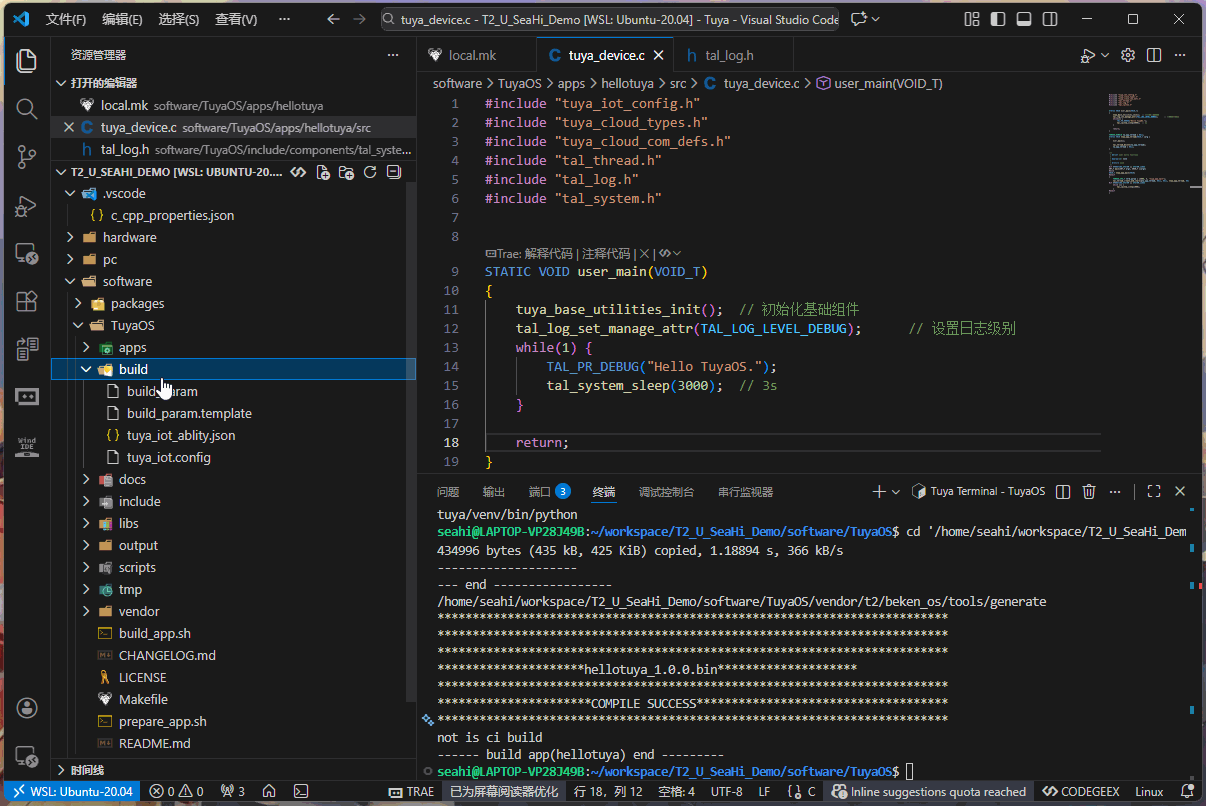Expand the docs folder
Screen dimensions: 1206x806
pyautogui.click(x=132, y=479)
